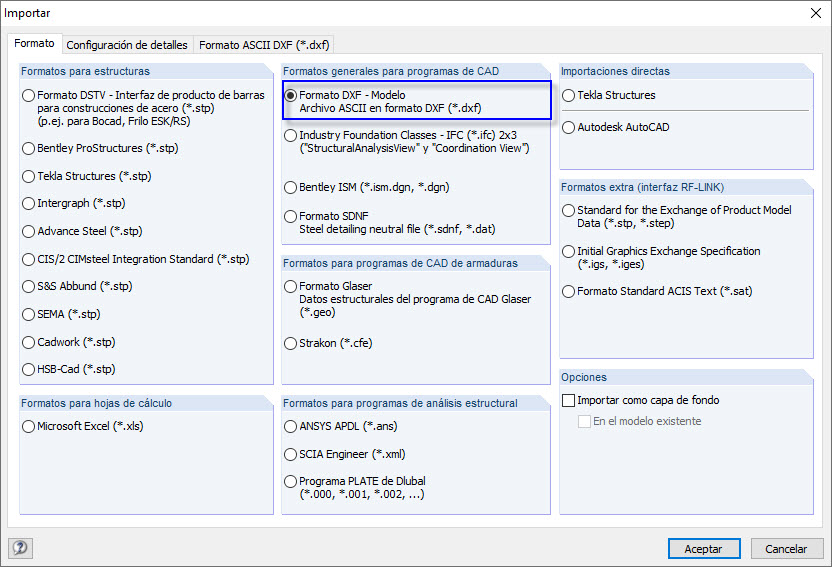This screenshot has height=567, width=832.
Task: Switch to Configuración de detalles tab
Action: (x=126, y=45)
